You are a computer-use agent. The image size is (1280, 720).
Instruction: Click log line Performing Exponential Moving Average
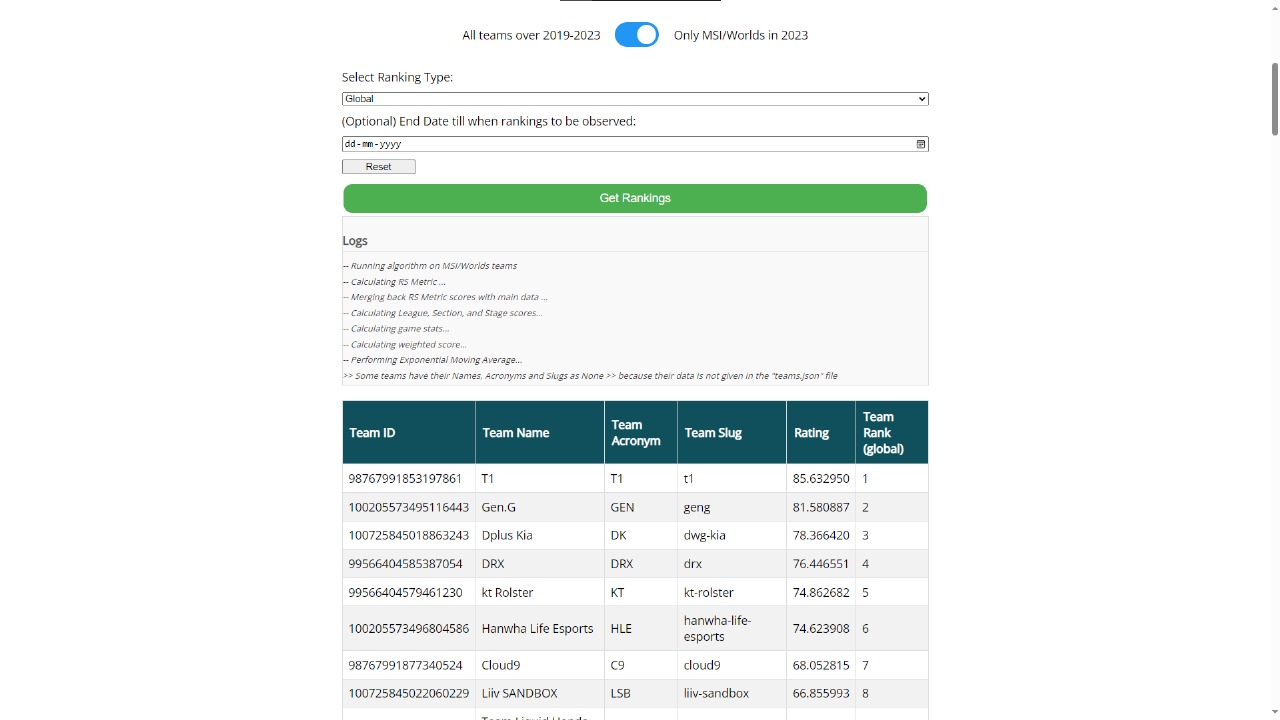click(x=433, y=360)
